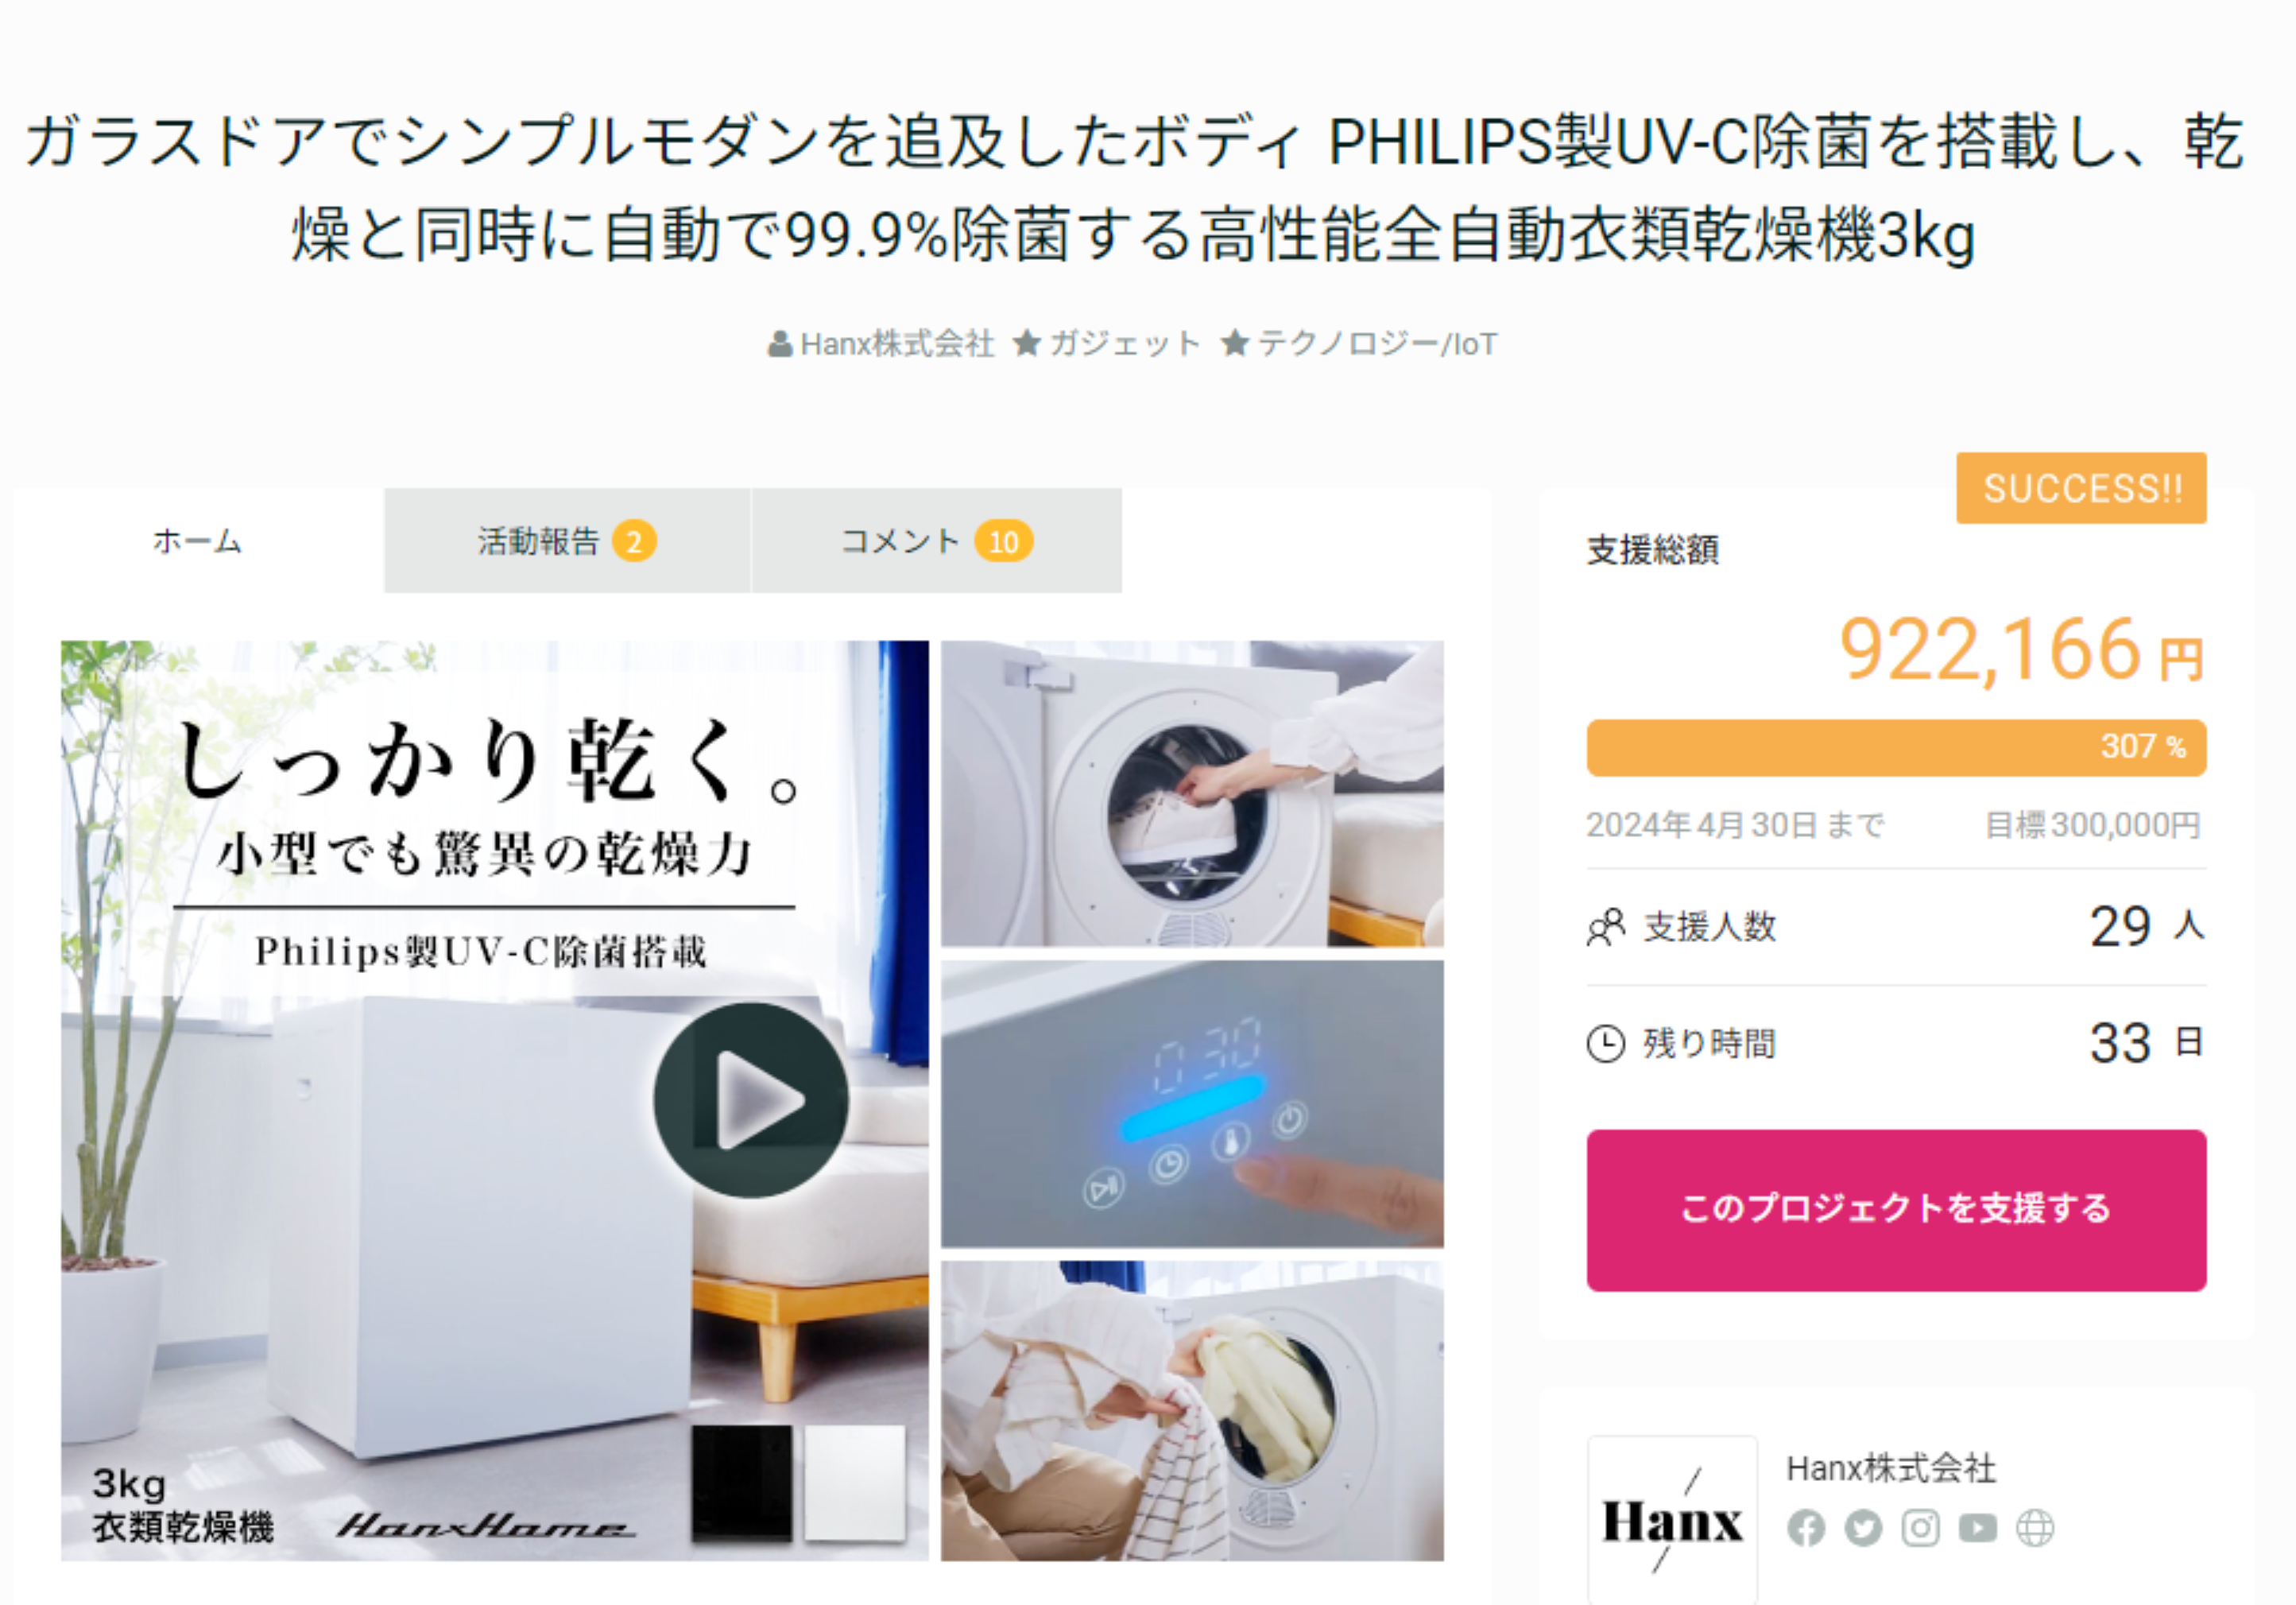This screenshot has height=1605, width=2296.
Task: Click the テクノロジー/IoT category link
Action: pos(1360,344)
